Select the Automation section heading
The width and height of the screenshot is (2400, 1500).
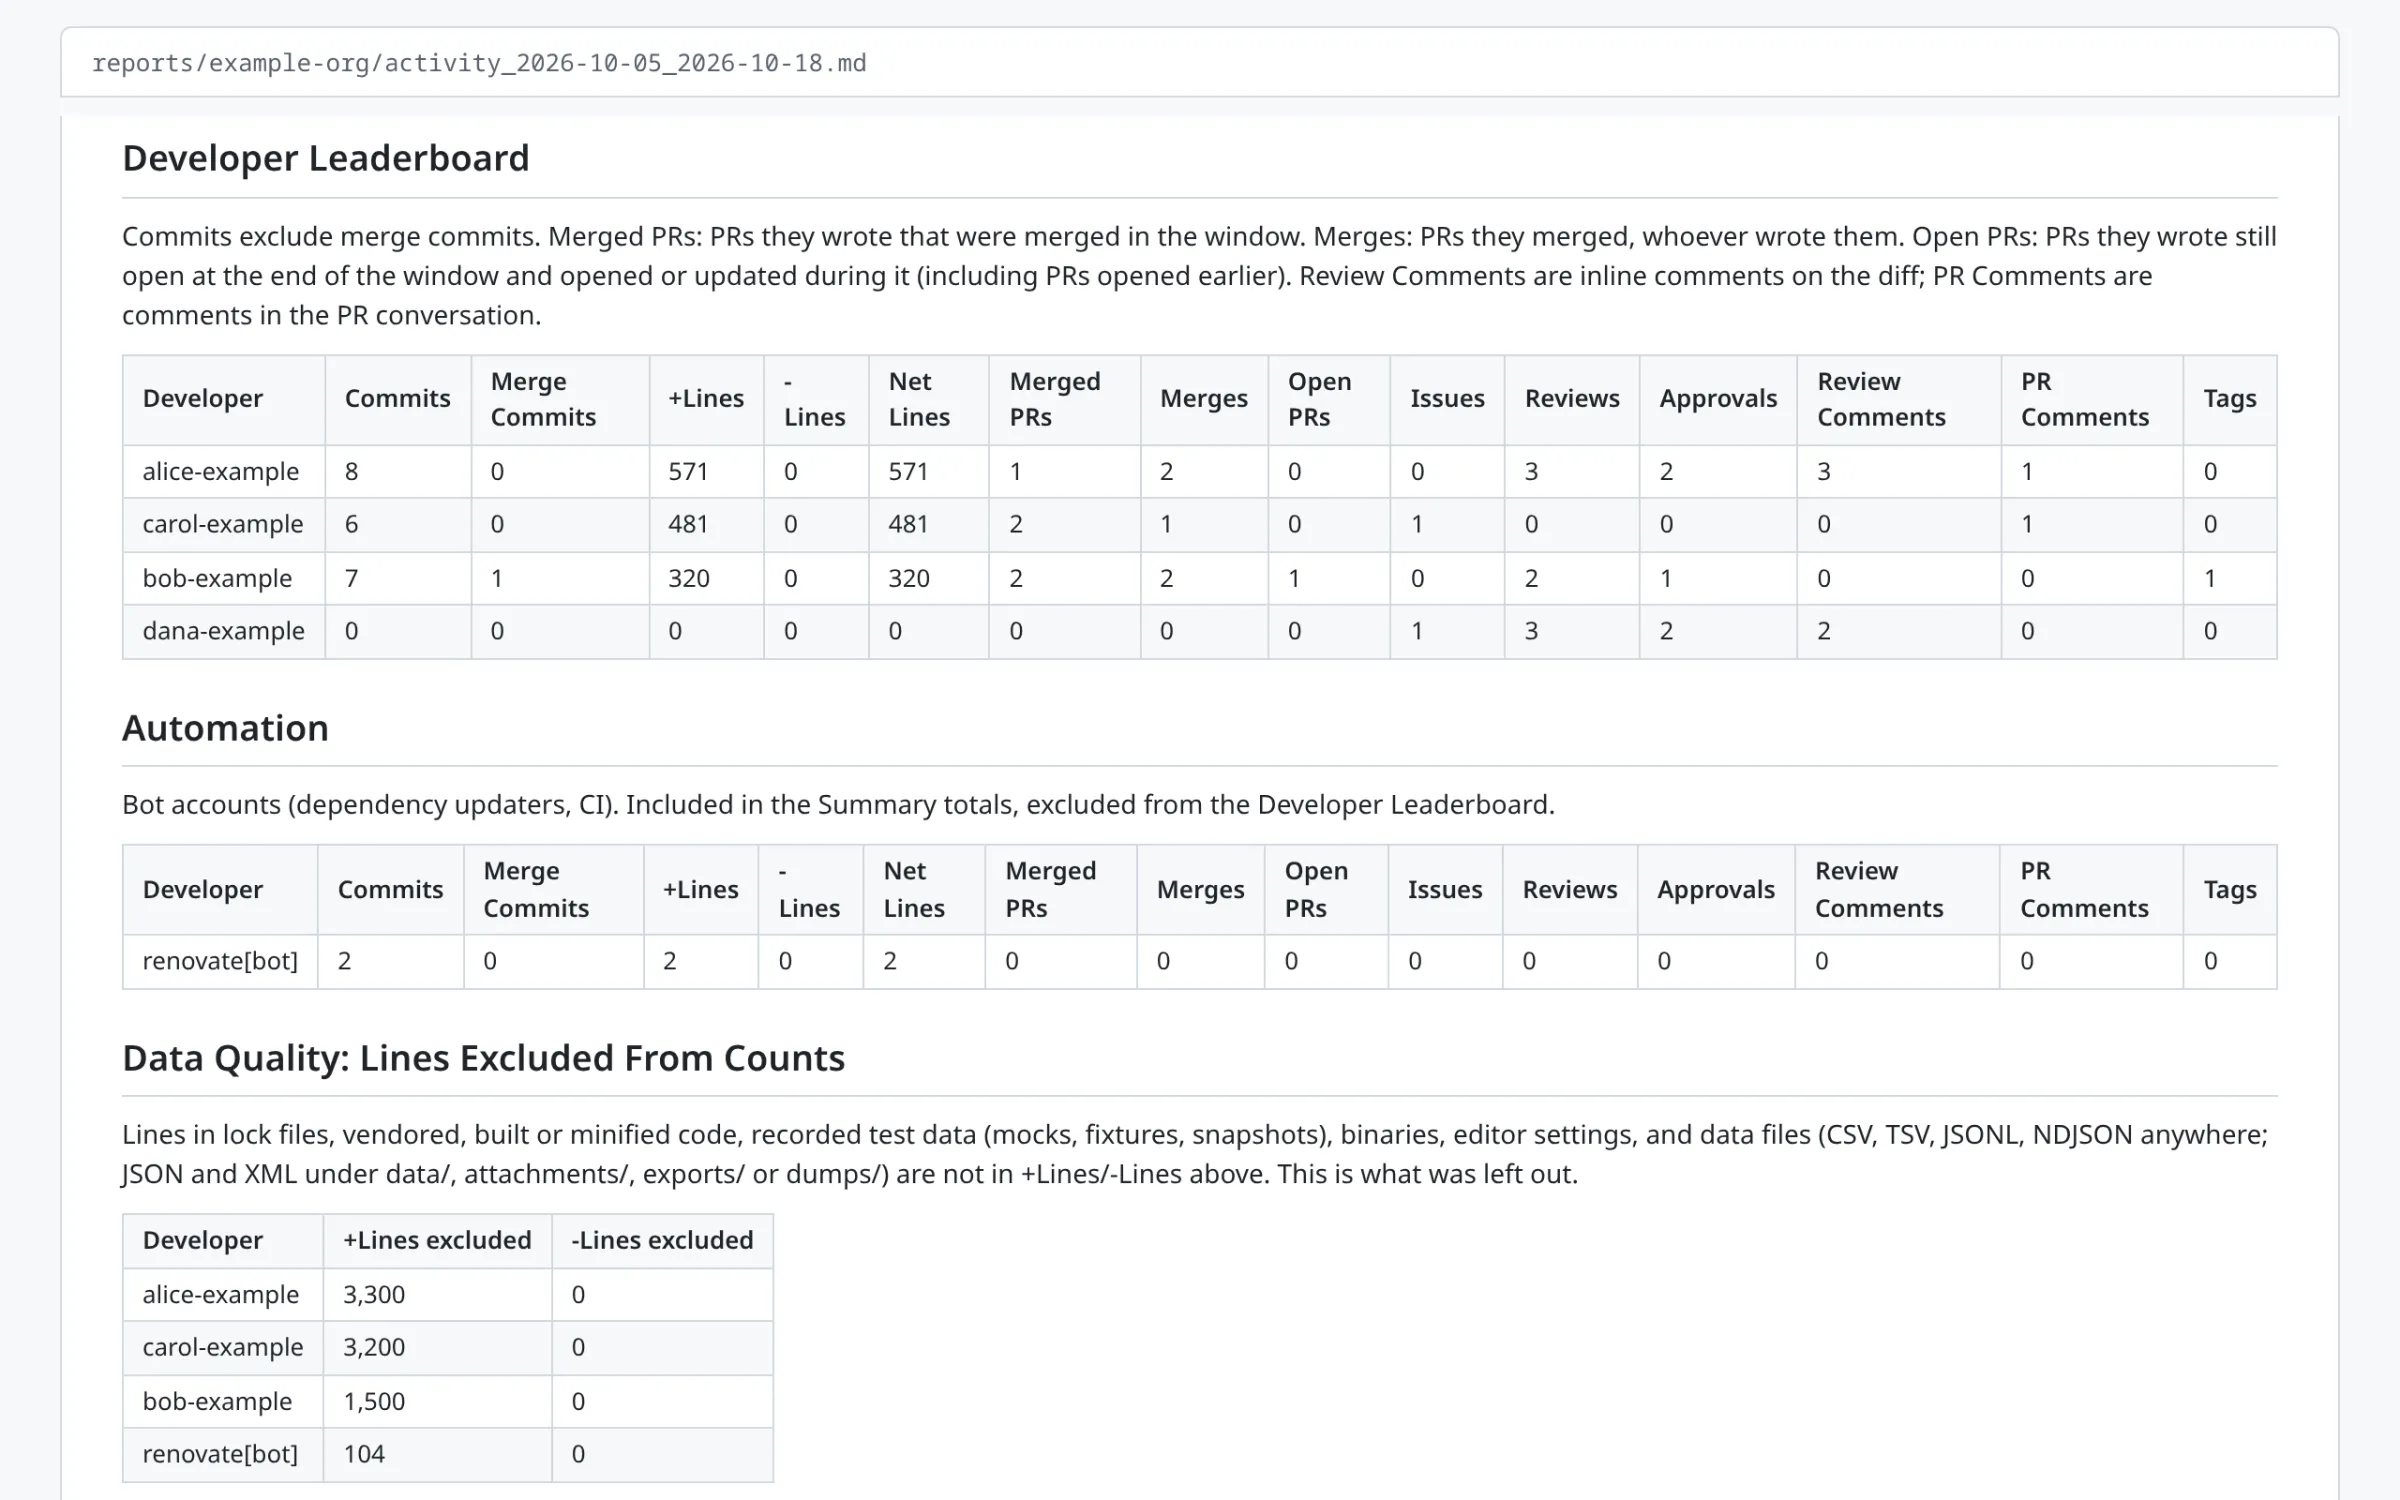225,728
